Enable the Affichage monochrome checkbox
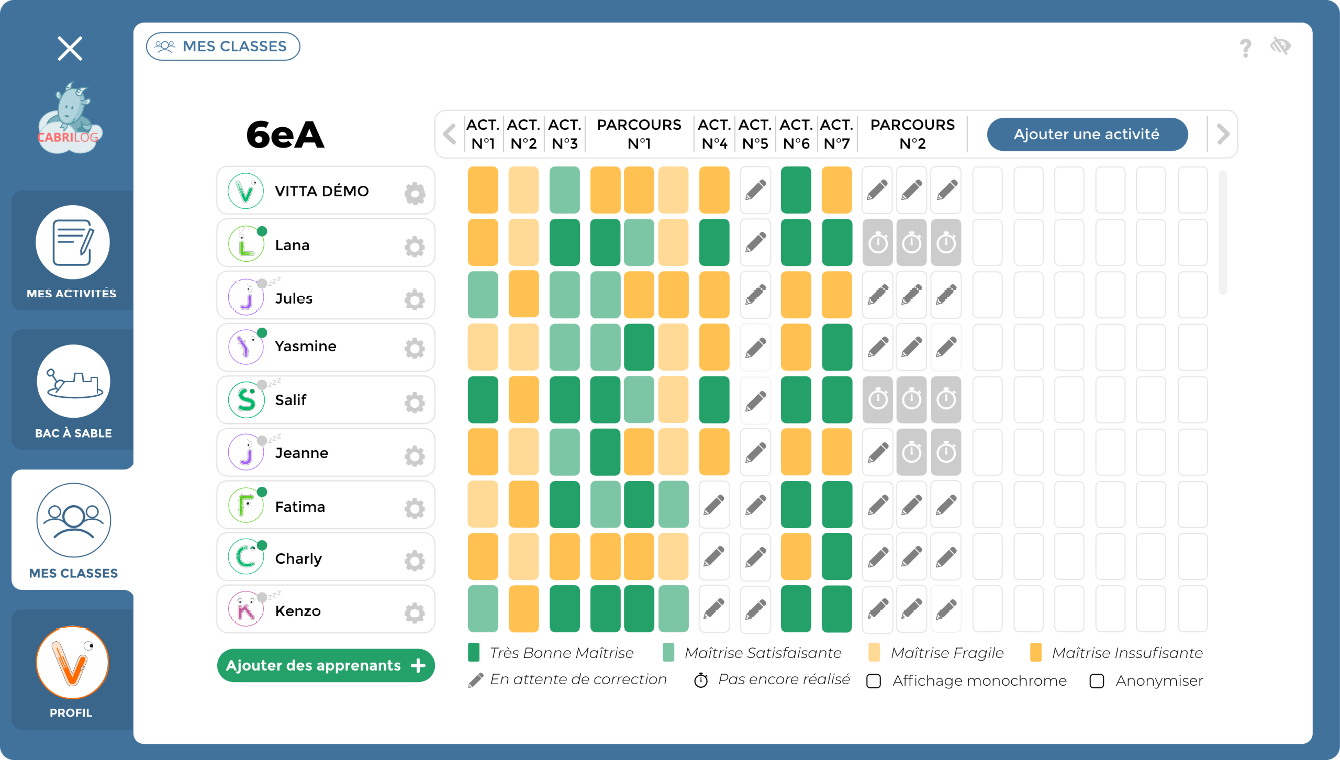Viewport: 1340px width, 760px height. [873, 681]
